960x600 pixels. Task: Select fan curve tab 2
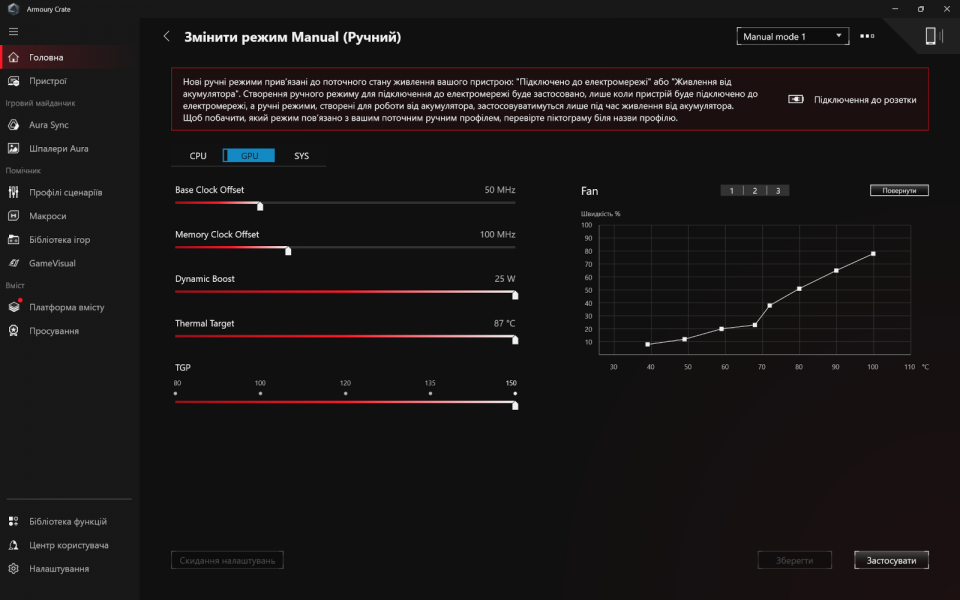coord(755,190)
